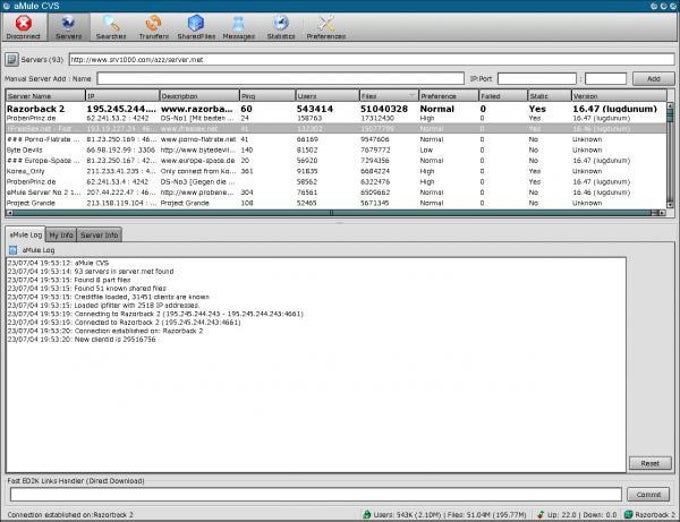Click the 543414 users value
Viewport: 680px width, 522px height.
[x=315, y=109]
